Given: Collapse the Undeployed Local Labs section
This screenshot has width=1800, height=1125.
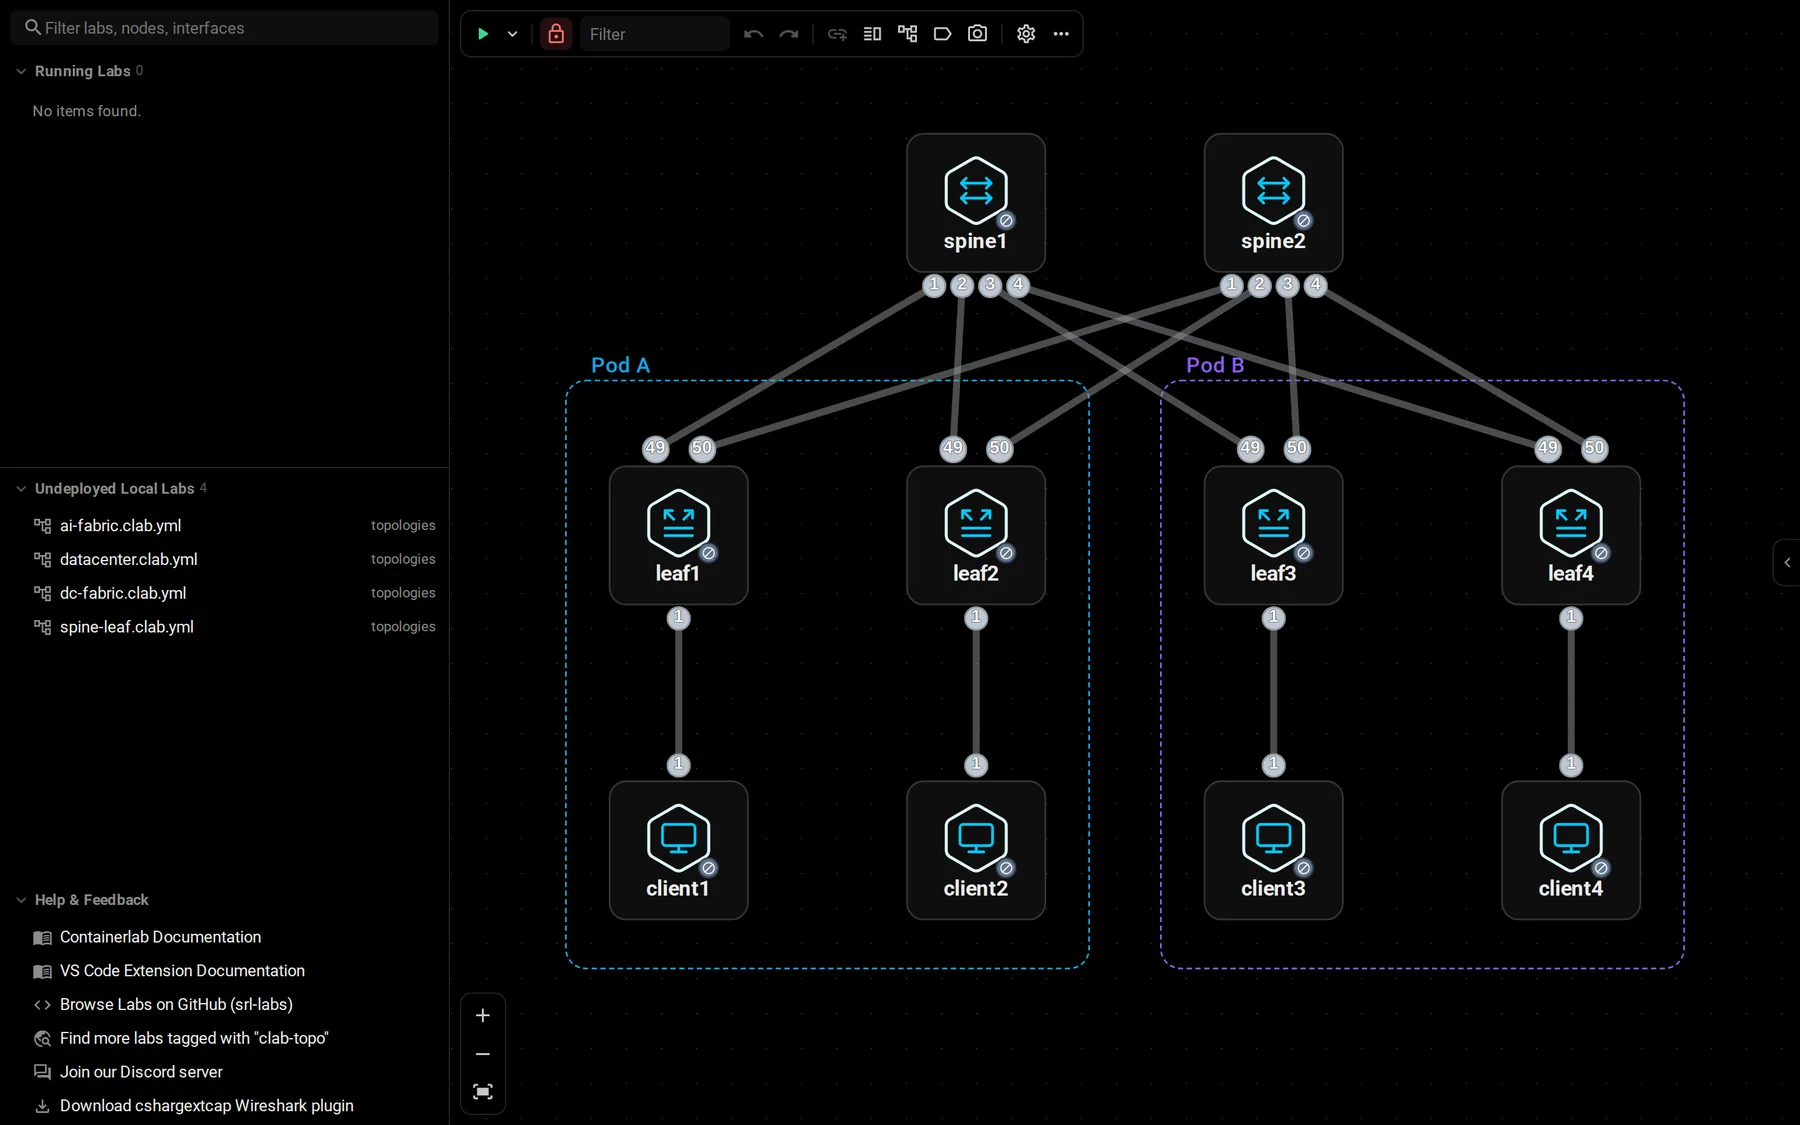Looking at the screenshot, I should coord(21,489).
